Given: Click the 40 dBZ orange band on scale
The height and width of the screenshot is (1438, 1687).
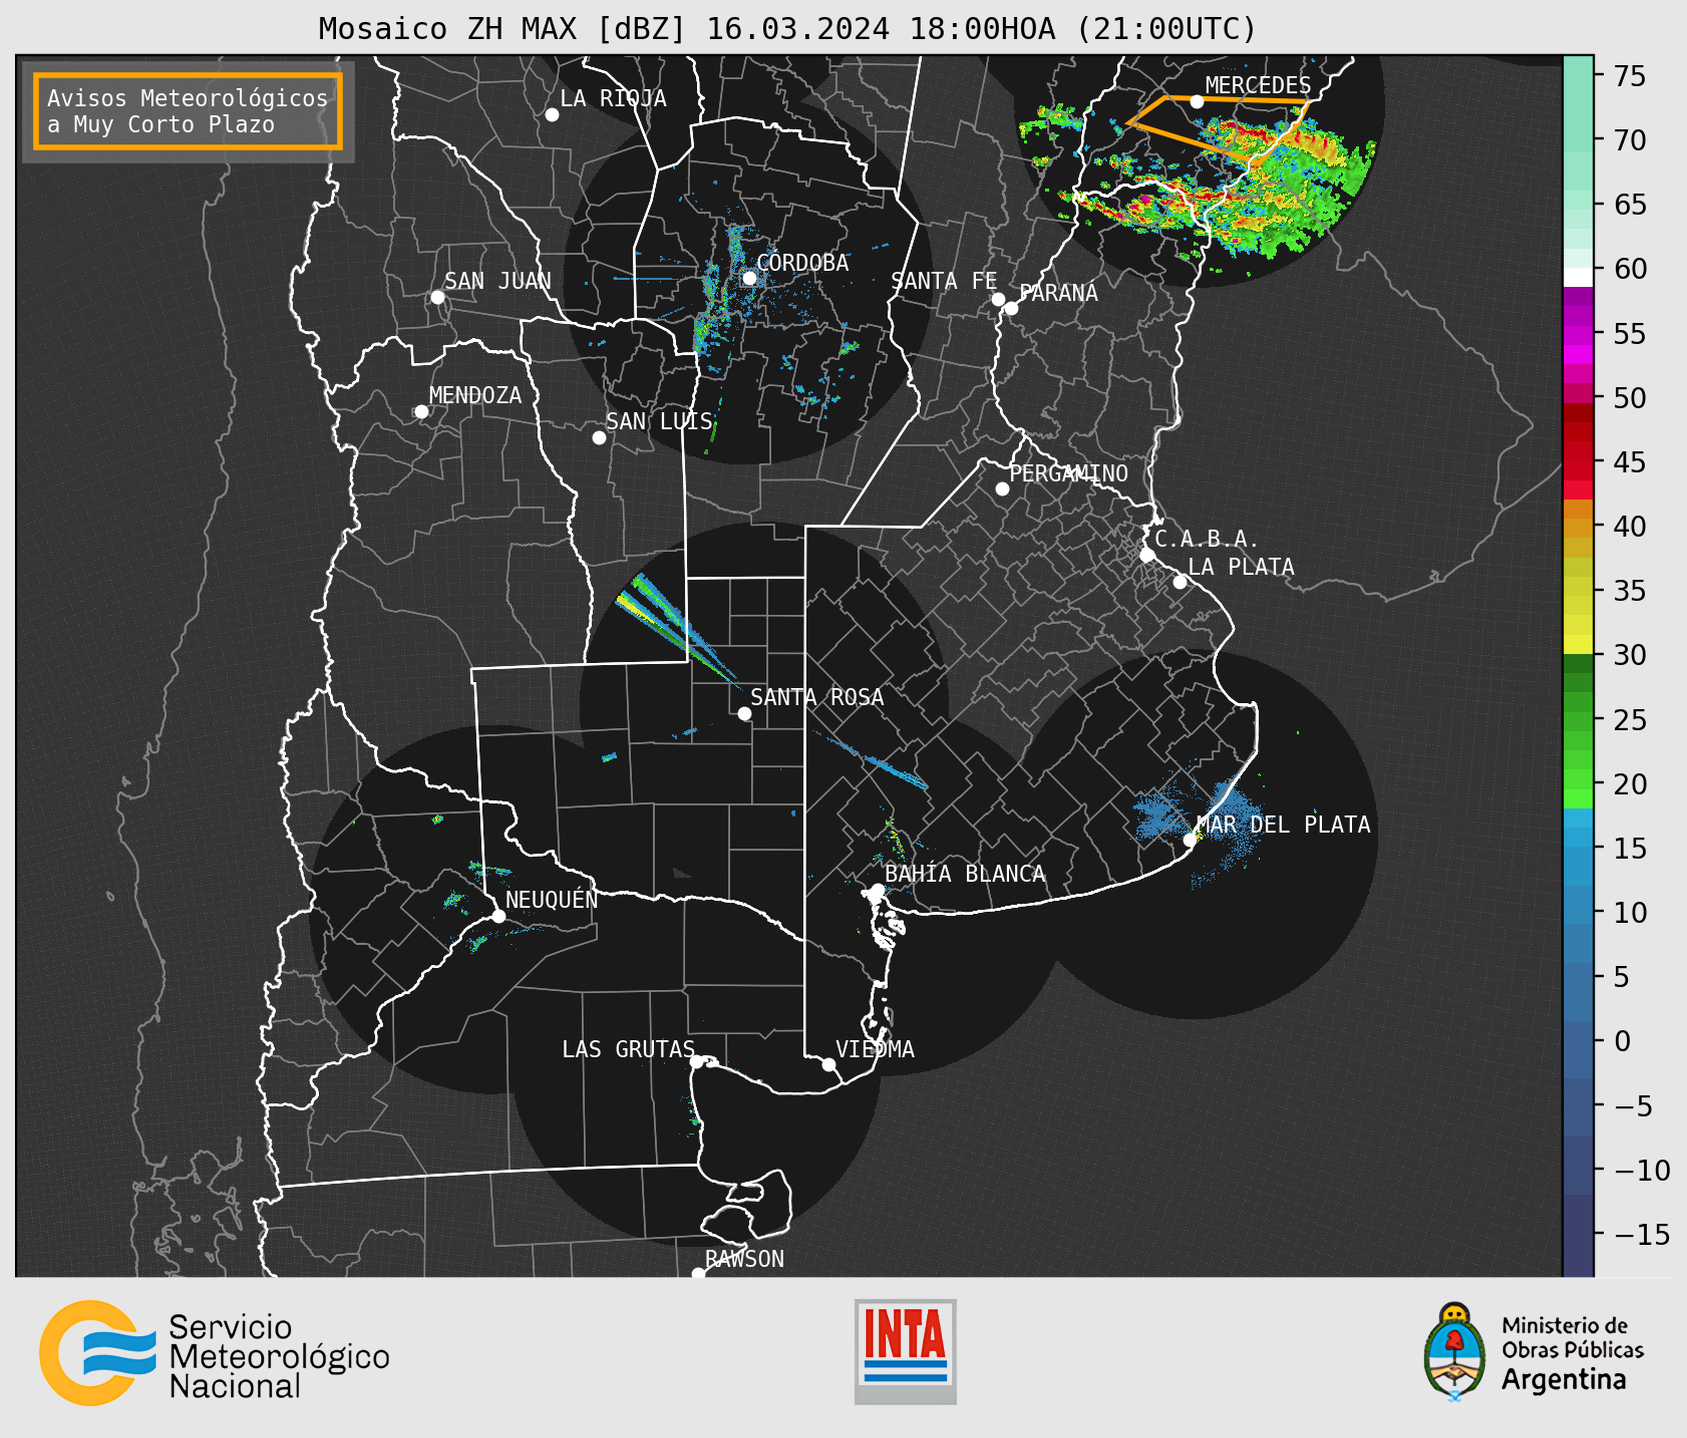Looking at the screenshot, I should pos(1578,526).
